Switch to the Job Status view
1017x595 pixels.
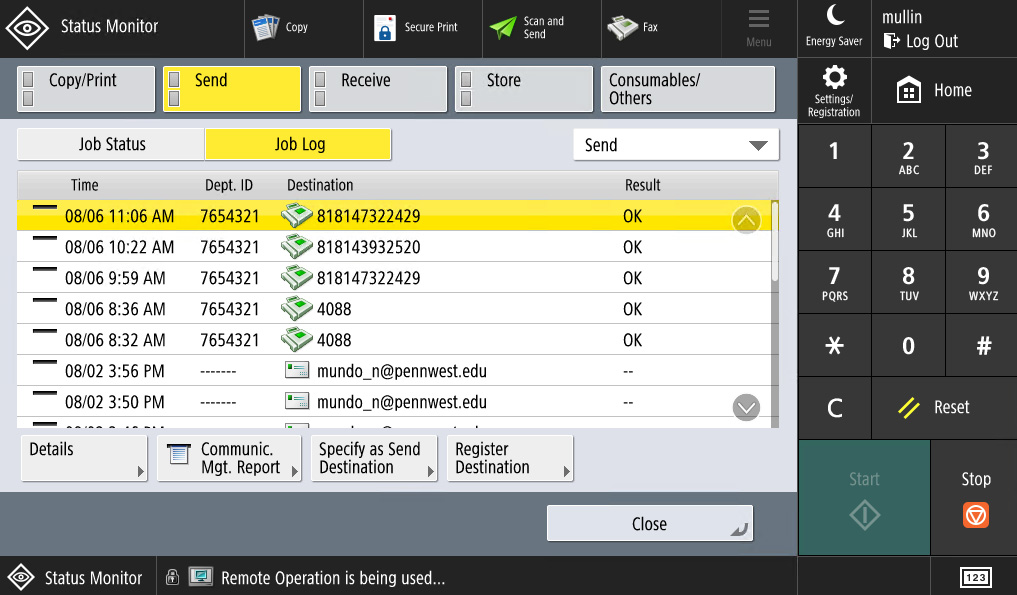[x=111, y=144]
